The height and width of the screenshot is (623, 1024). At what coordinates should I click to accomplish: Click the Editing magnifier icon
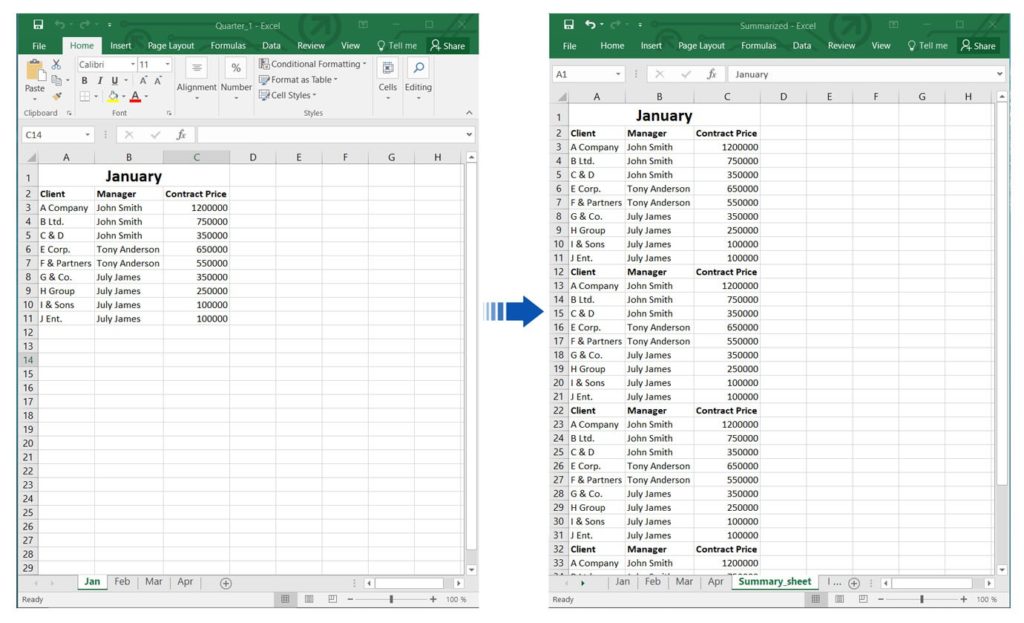(418, 66)
